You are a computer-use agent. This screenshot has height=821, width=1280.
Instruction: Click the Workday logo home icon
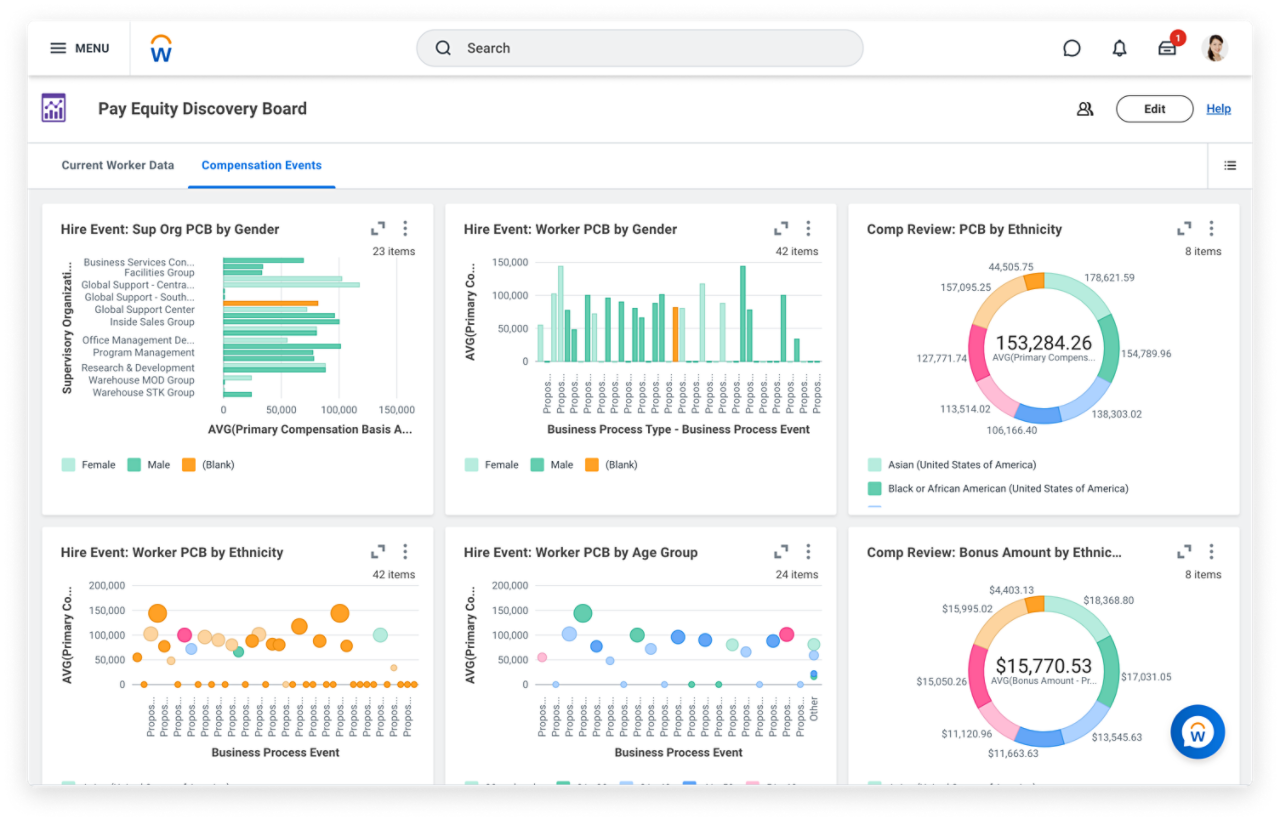point(161,48)
